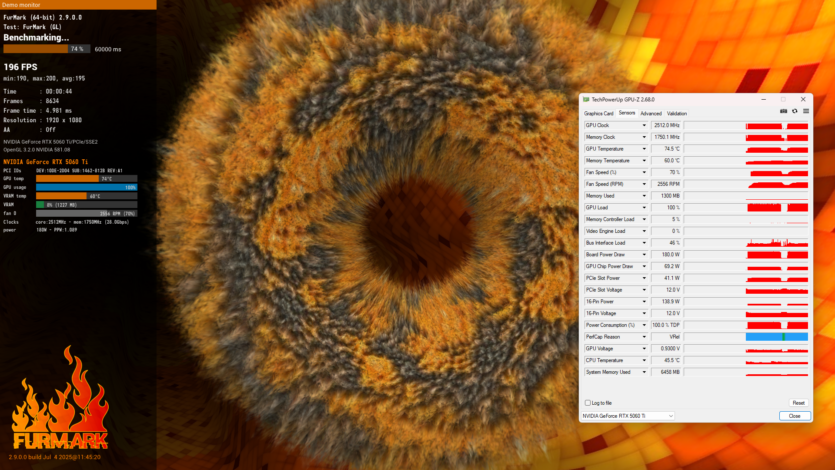Open the Advanced tab

[x=651, y=113]
